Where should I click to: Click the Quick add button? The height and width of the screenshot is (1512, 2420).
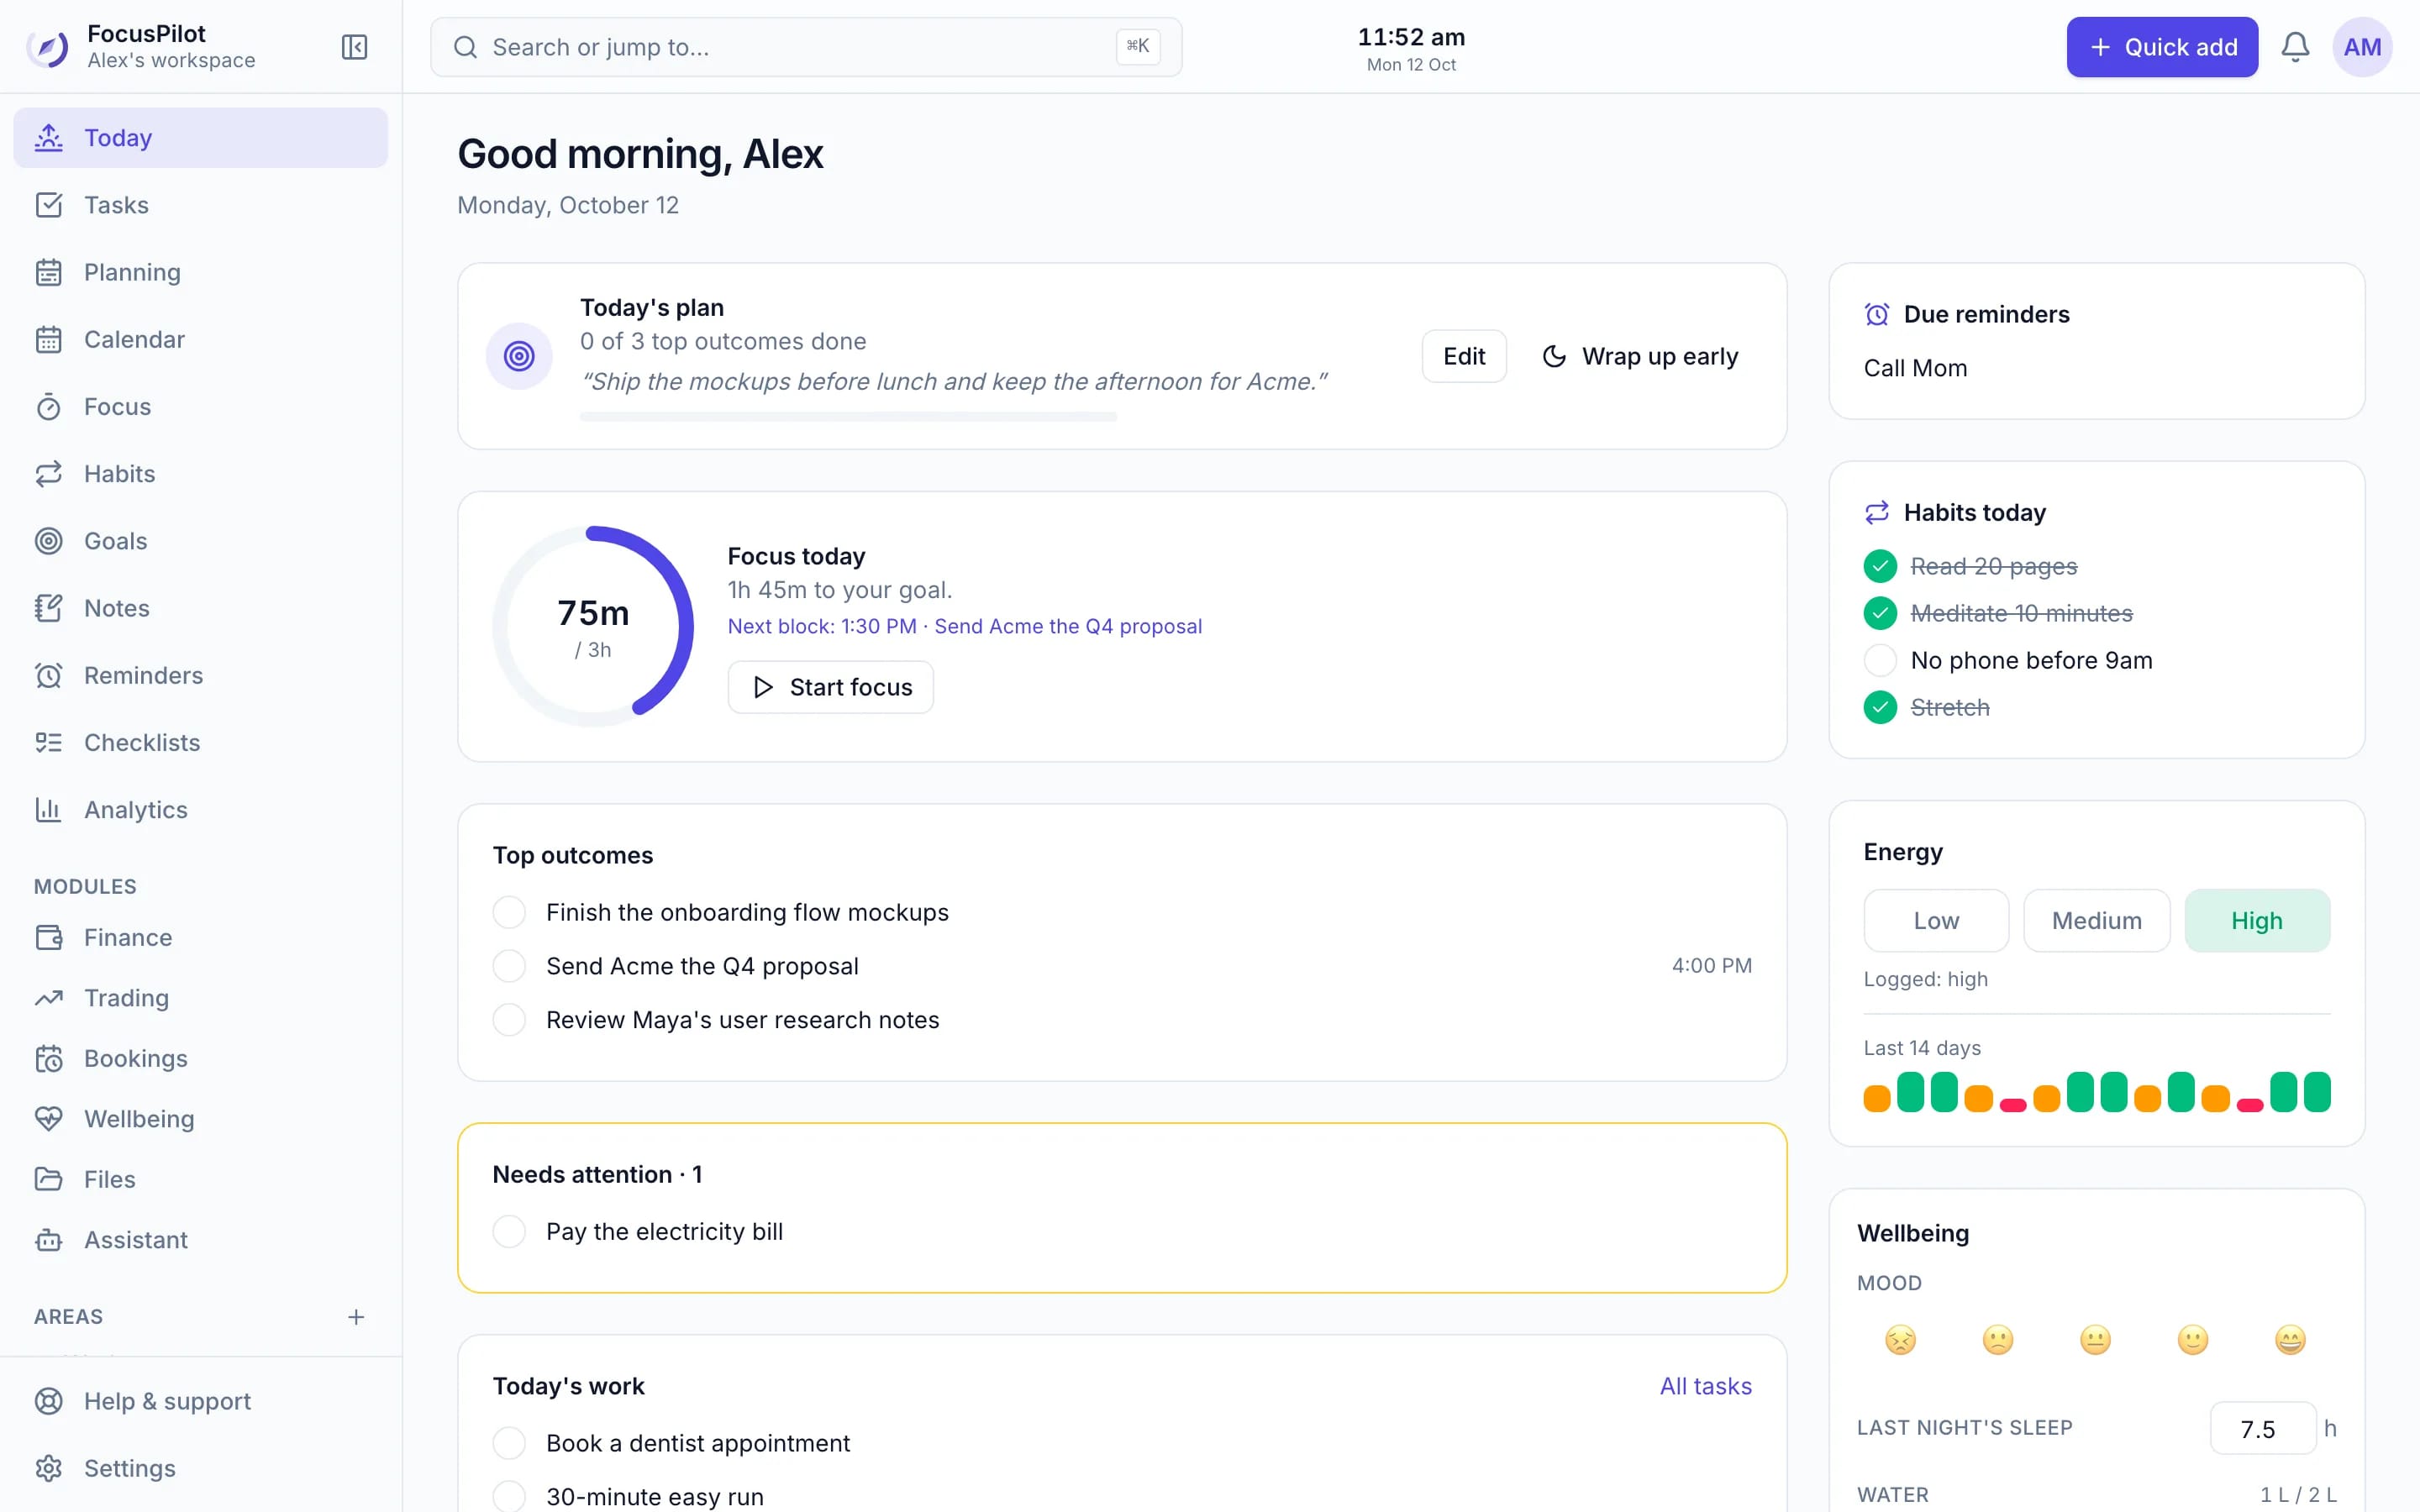(2162, 47)
